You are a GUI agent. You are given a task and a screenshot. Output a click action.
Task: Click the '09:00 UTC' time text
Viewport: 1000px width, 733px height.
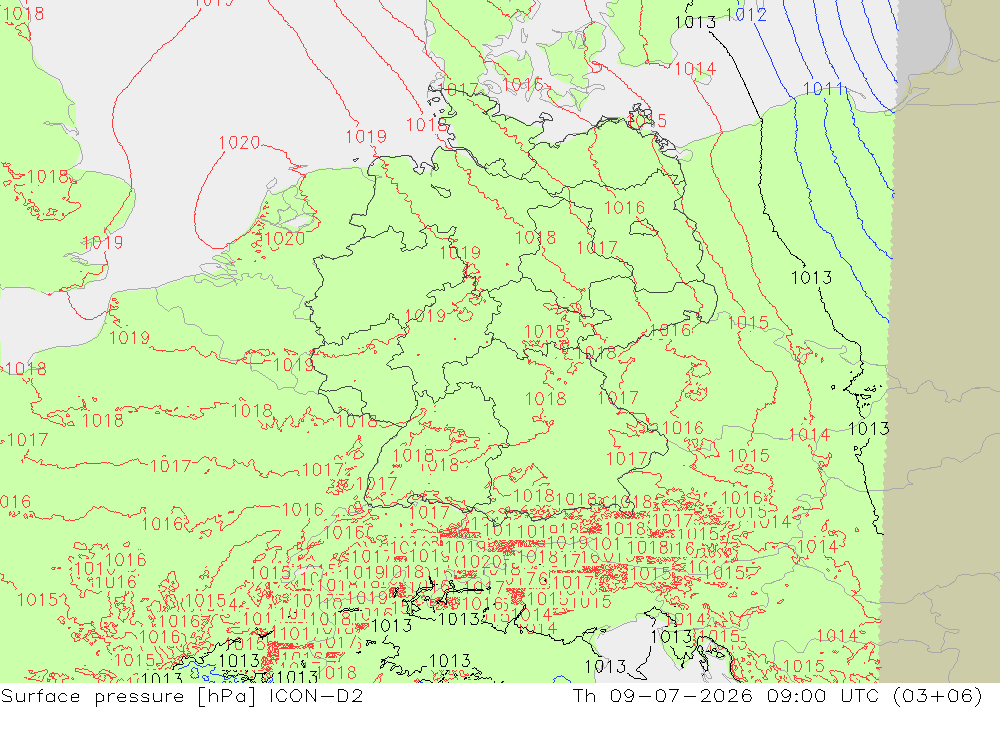tap(823, 696)
